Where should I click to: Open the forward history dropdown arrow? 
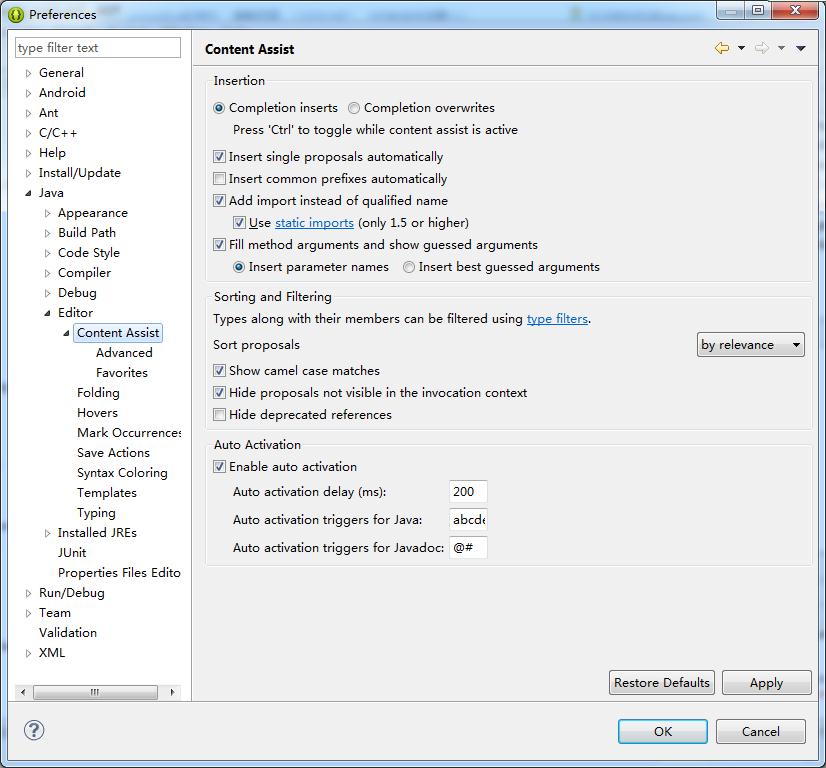tap(782, 48)
